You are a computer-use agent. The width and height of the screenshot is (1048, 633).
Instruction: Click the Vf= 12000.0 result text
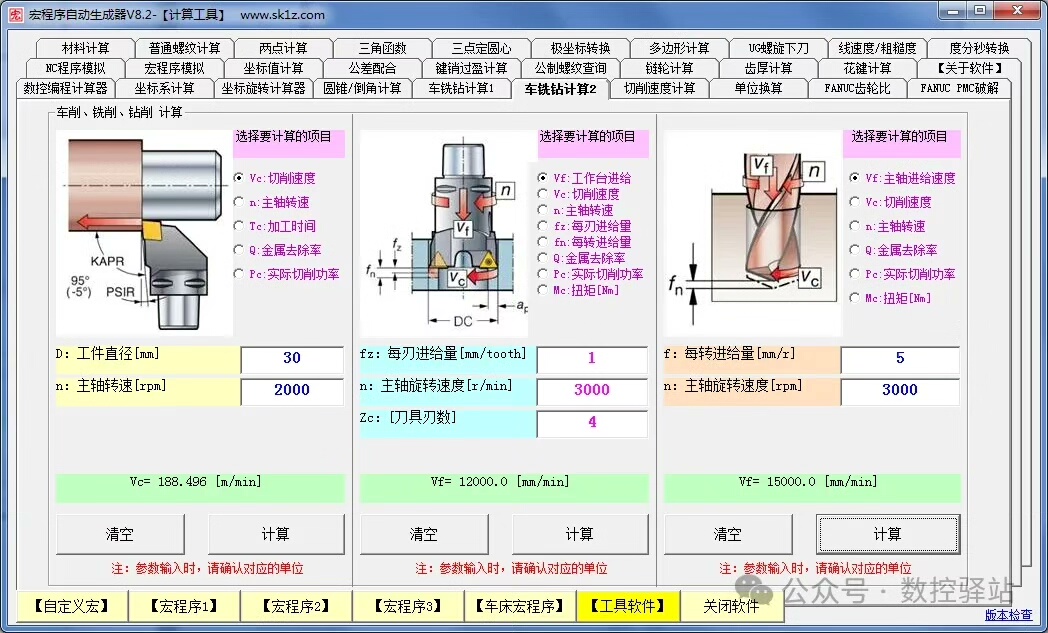500,482
